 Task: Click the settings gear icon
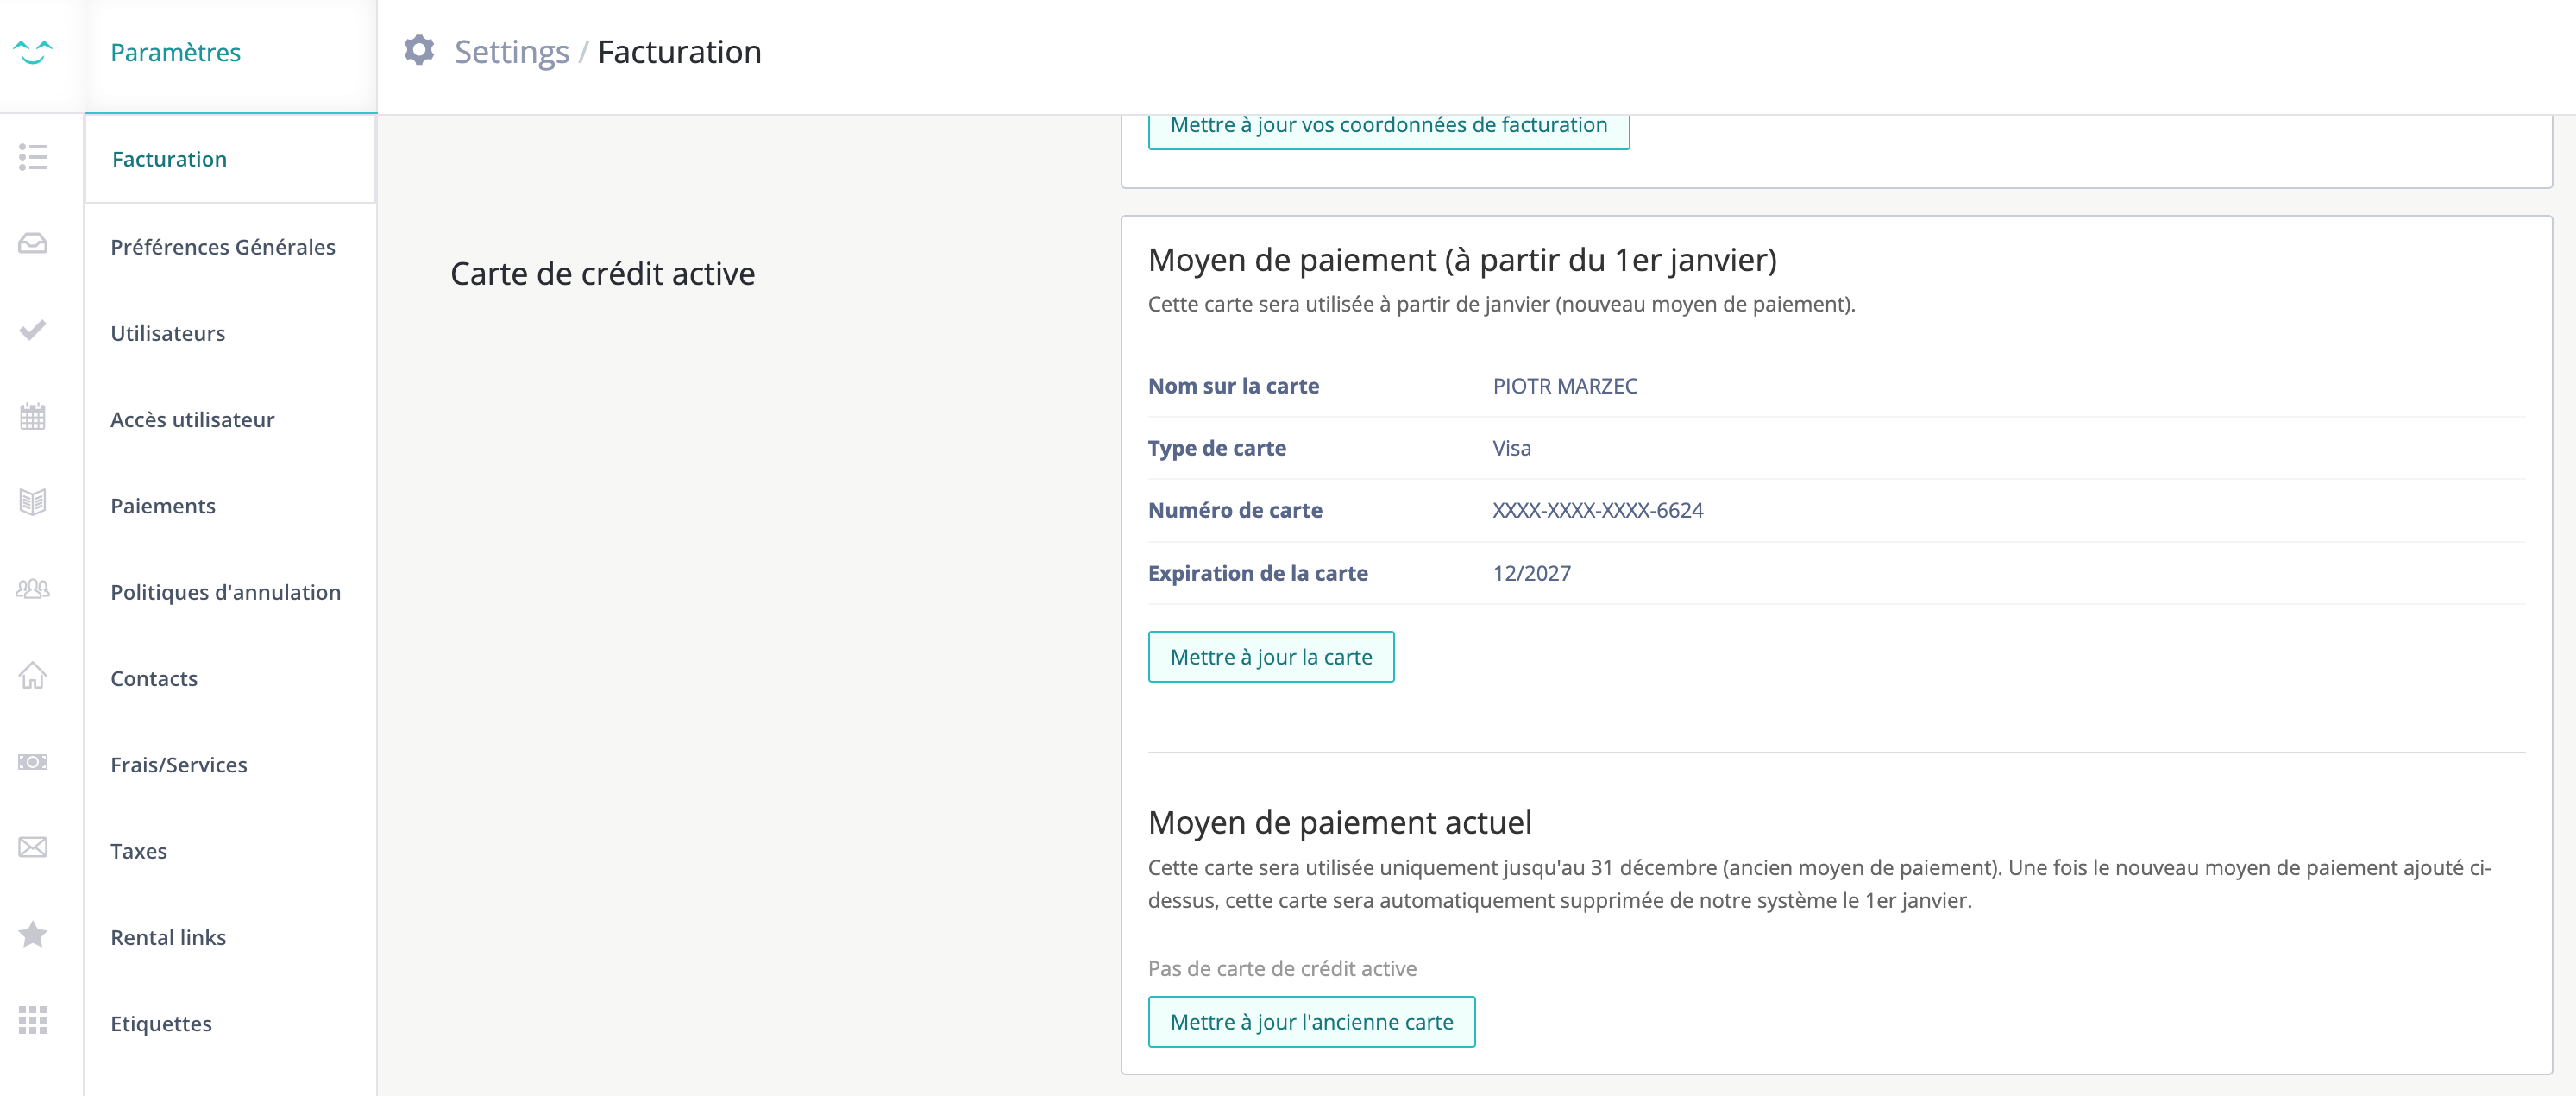(419, 50)
